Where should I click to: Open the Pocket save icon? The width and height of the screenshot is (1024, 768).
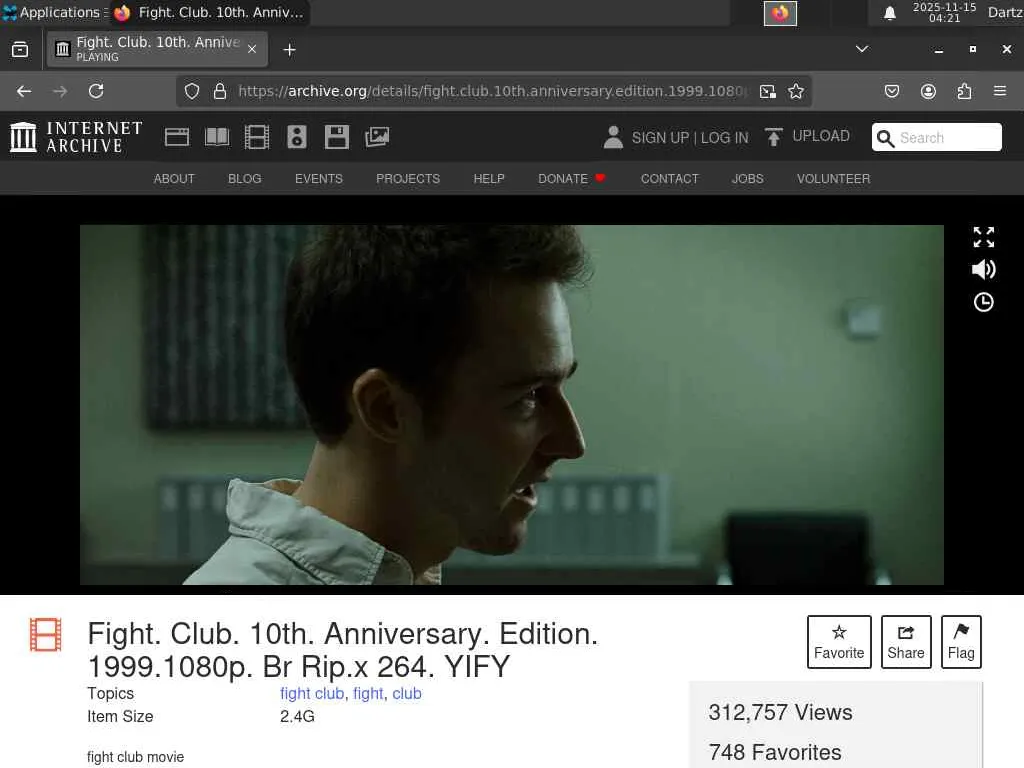pyautogui.click(x=892, y=91)
